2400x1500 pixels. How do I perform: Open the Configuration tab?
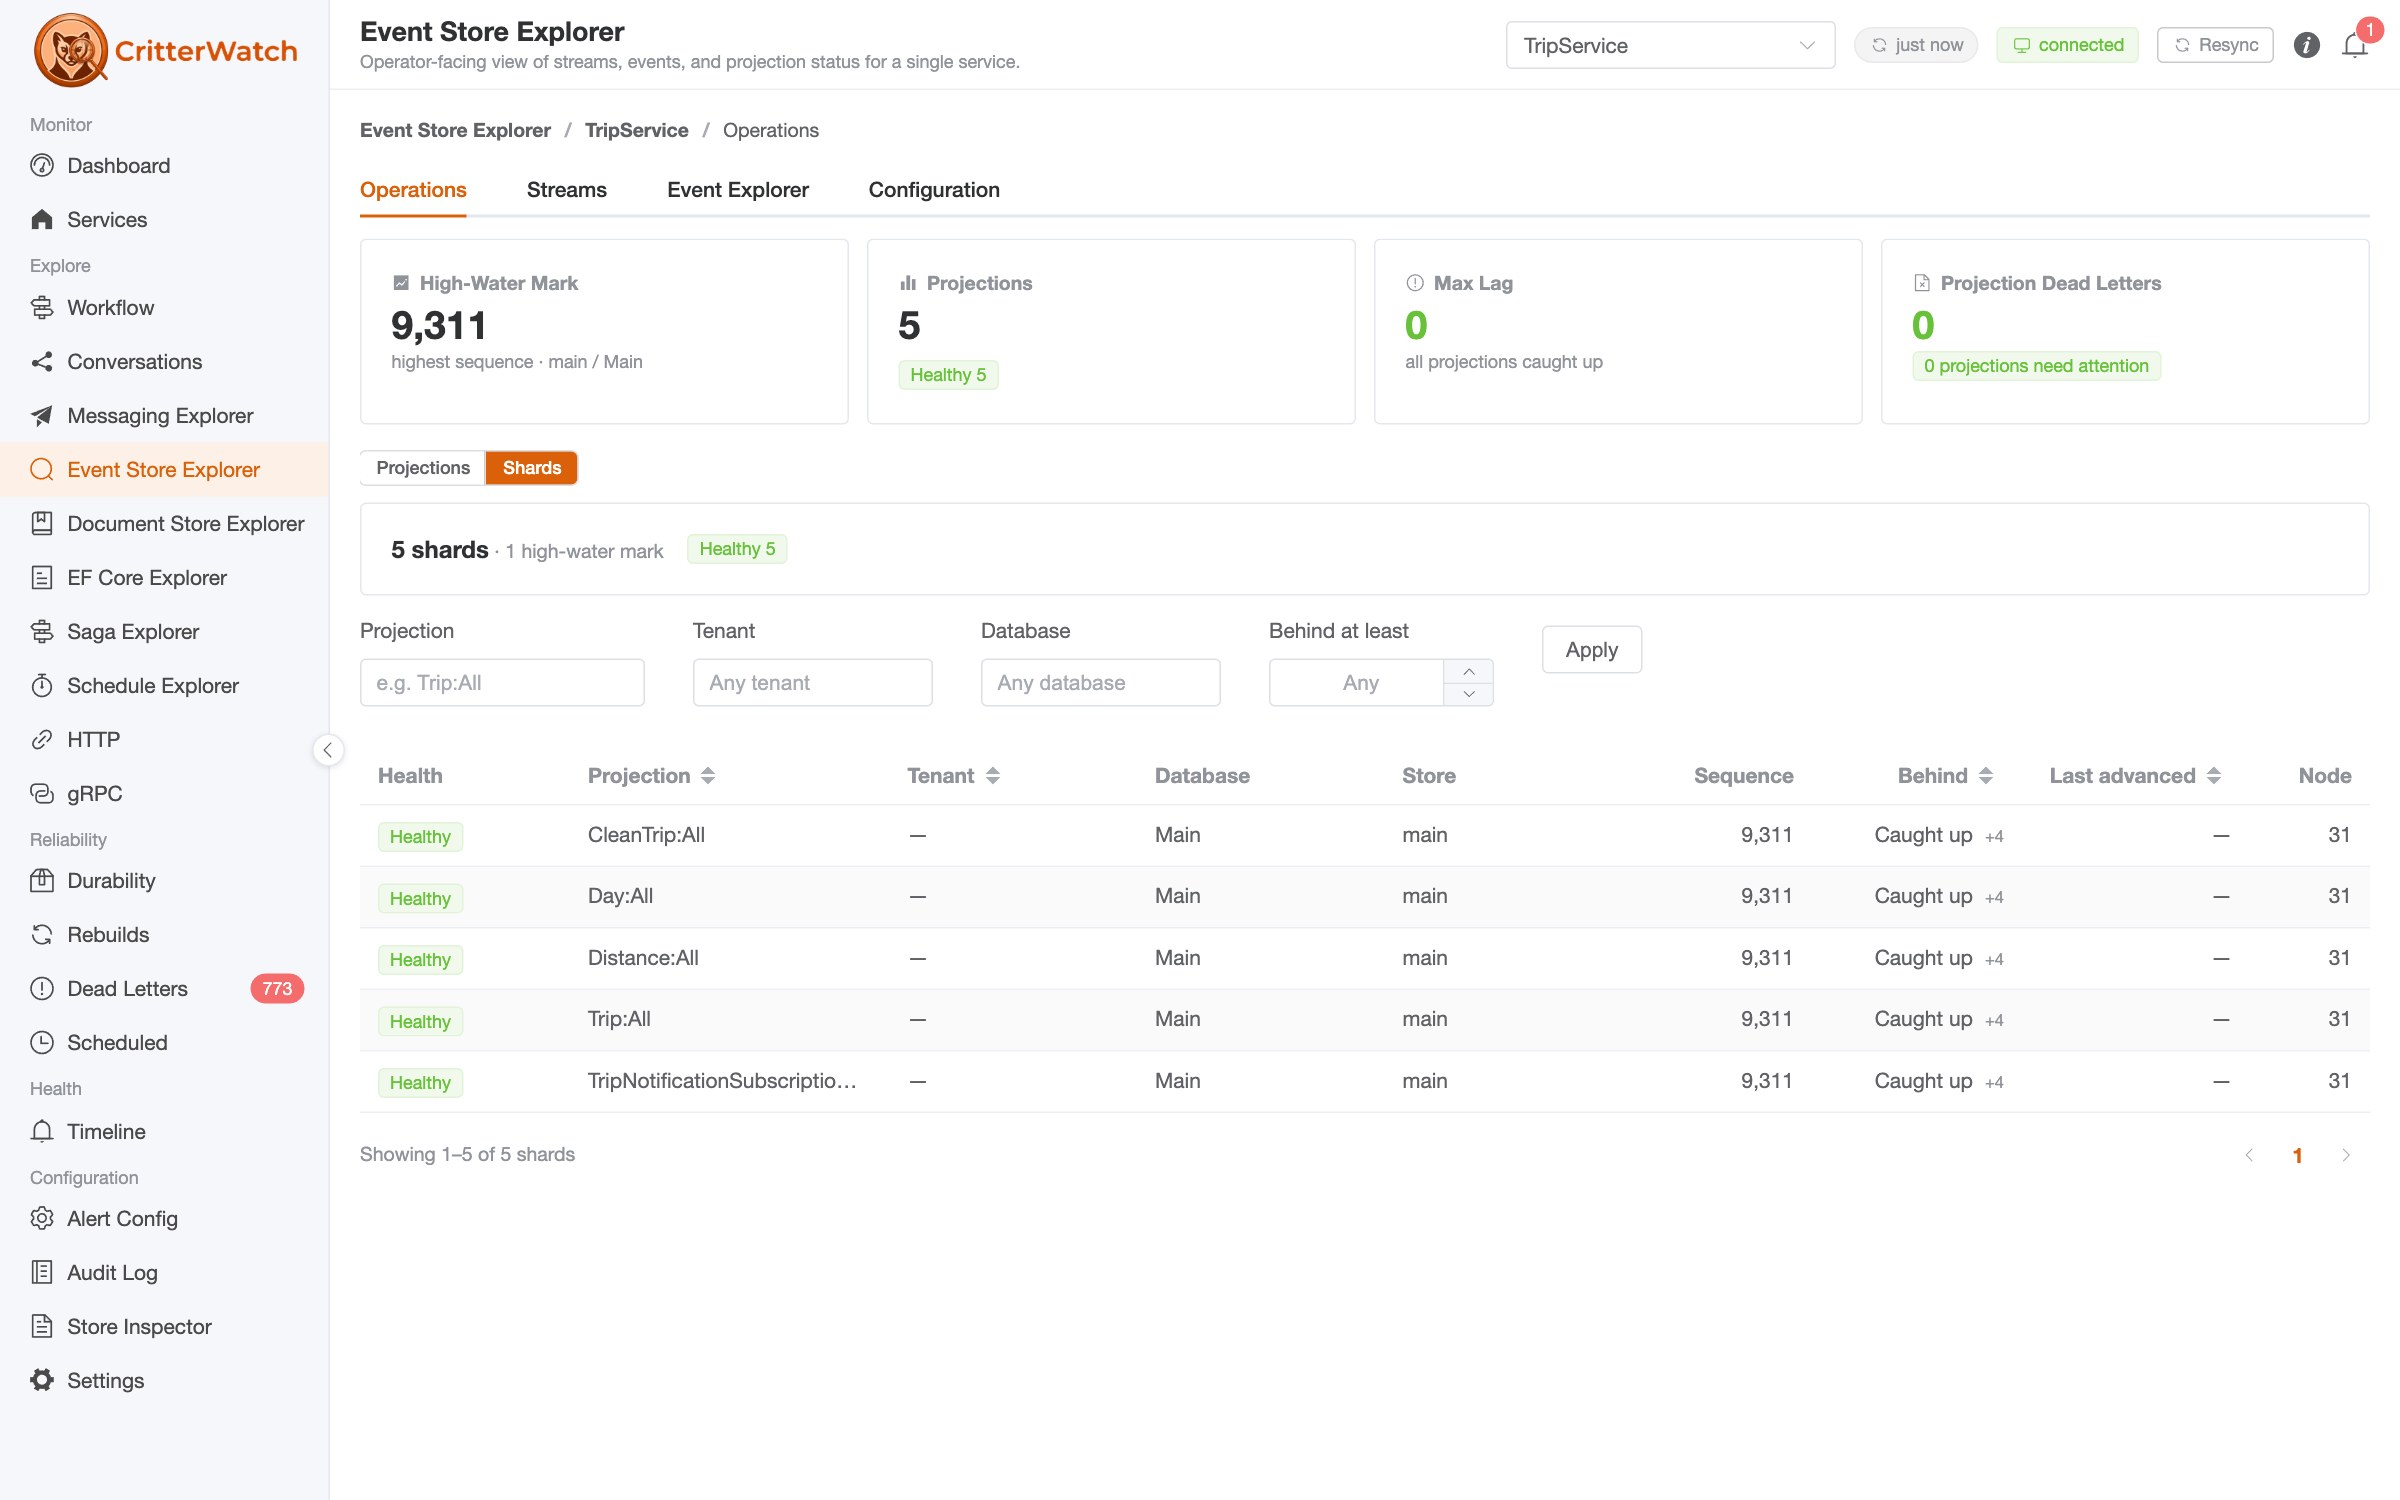point(934,190)
